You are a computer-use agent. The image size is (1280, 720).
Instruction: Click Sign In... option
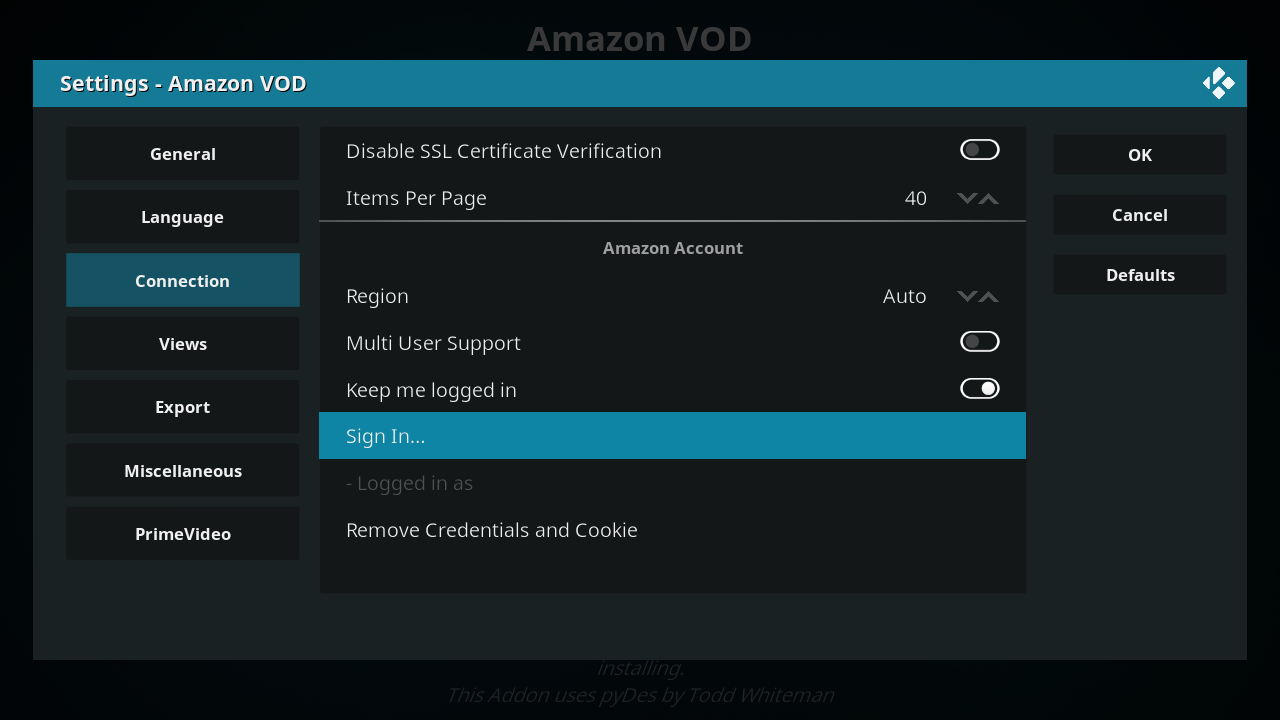[672, 436]
